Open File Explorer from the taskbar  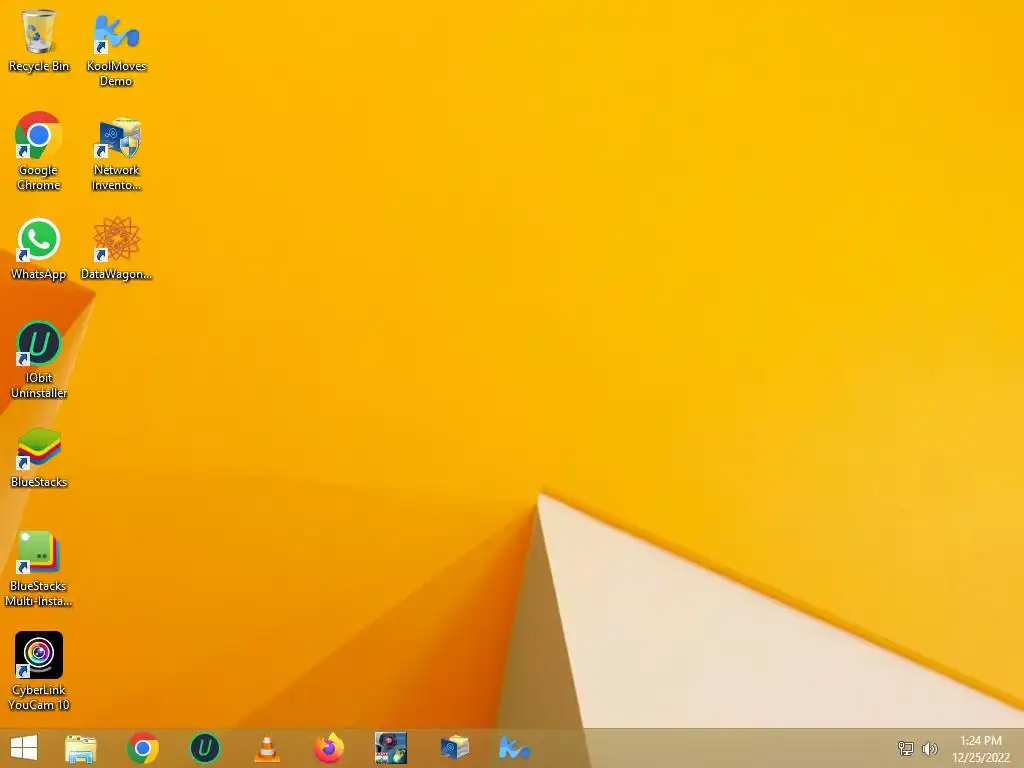(x=80, y=748)
